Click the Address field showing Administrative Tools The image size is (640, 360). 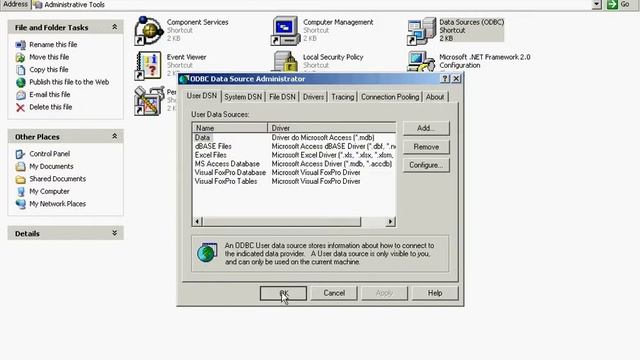point(312,4)
